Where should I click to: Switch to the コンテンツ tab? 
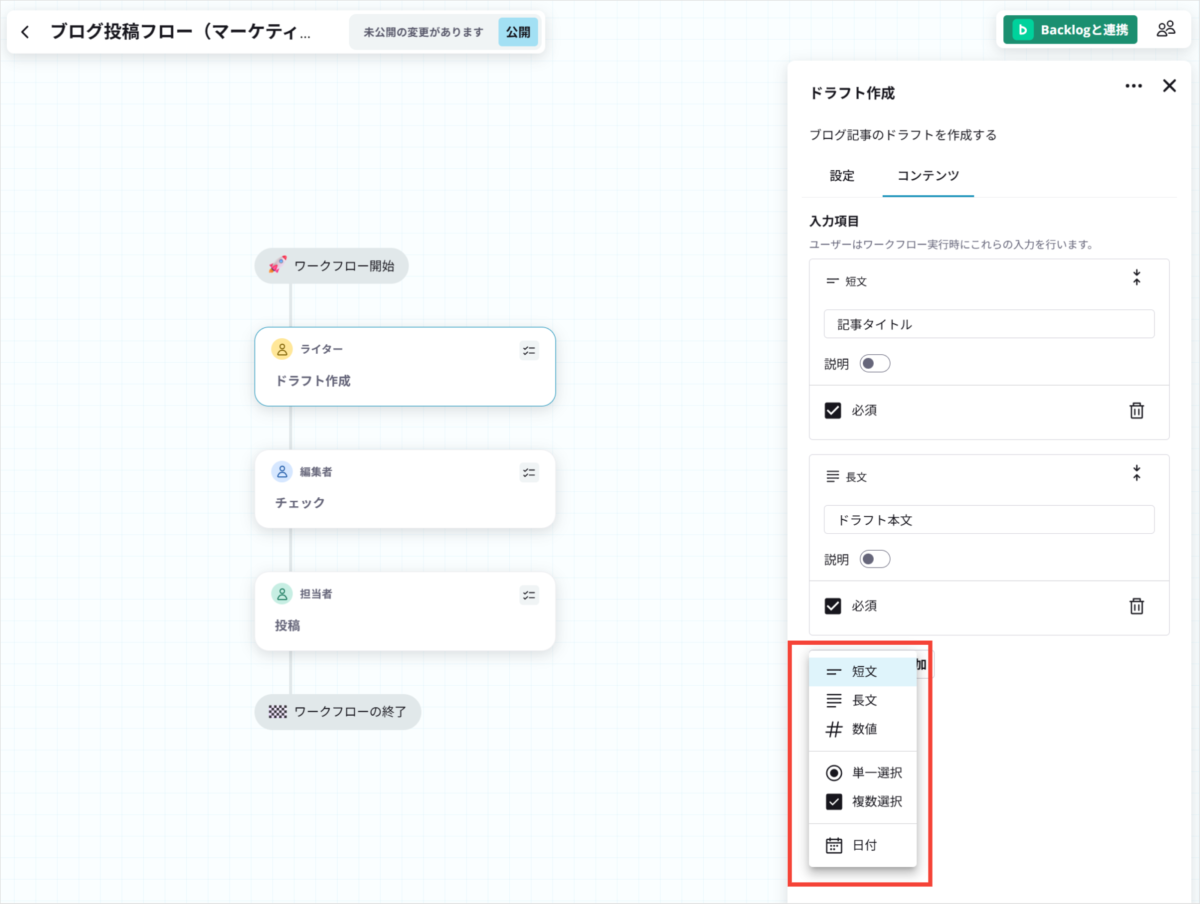pyautogui.click(x=928, y=175)
